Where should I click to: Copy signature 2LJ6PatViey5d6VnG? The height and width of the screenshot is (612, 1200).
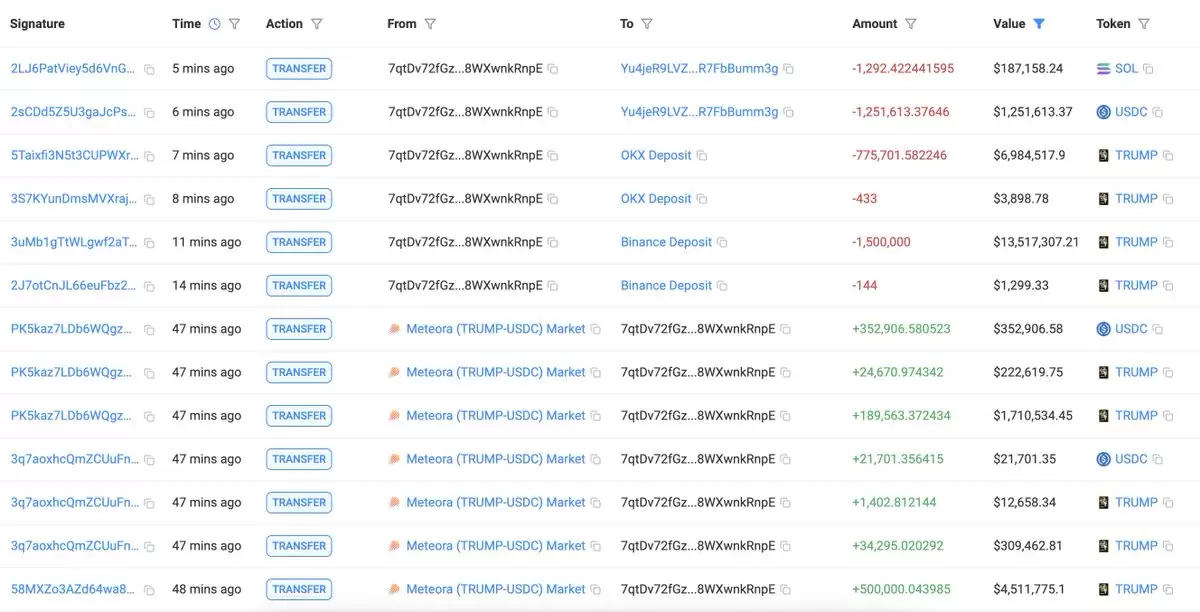149,69
